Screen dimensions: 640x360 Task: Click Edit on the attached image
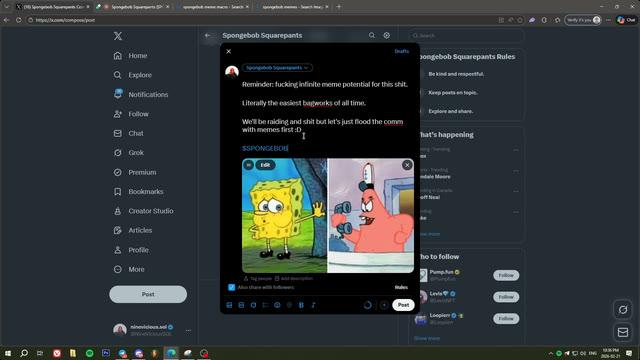265,165
